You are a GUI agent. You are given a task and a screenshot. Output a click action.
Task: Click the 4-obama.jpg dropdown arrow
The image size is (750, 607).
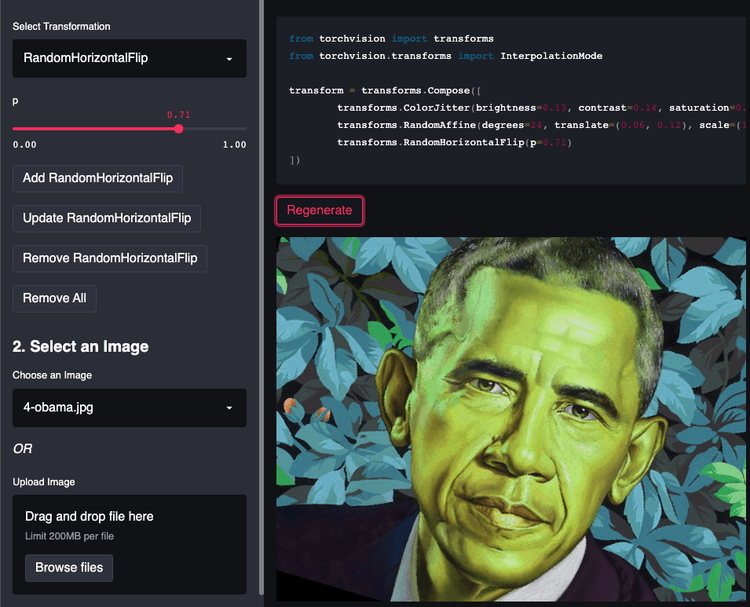tap(229, 408)
